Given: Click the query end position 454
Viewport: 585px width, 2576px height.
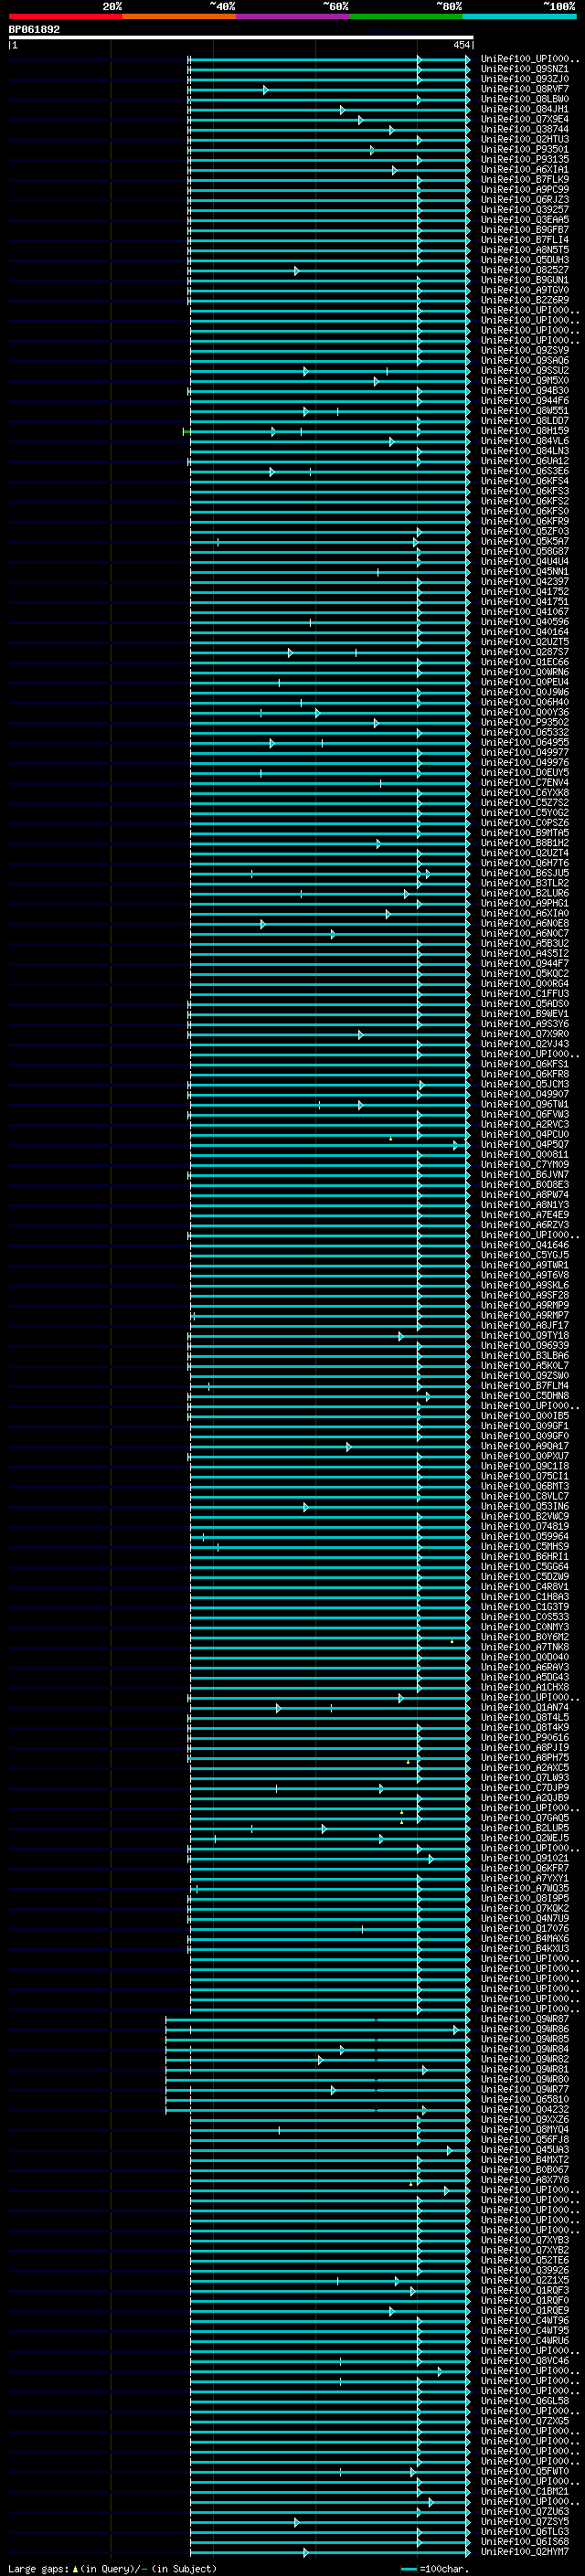Looking at the screenshot, I should (x=462, y=45).
